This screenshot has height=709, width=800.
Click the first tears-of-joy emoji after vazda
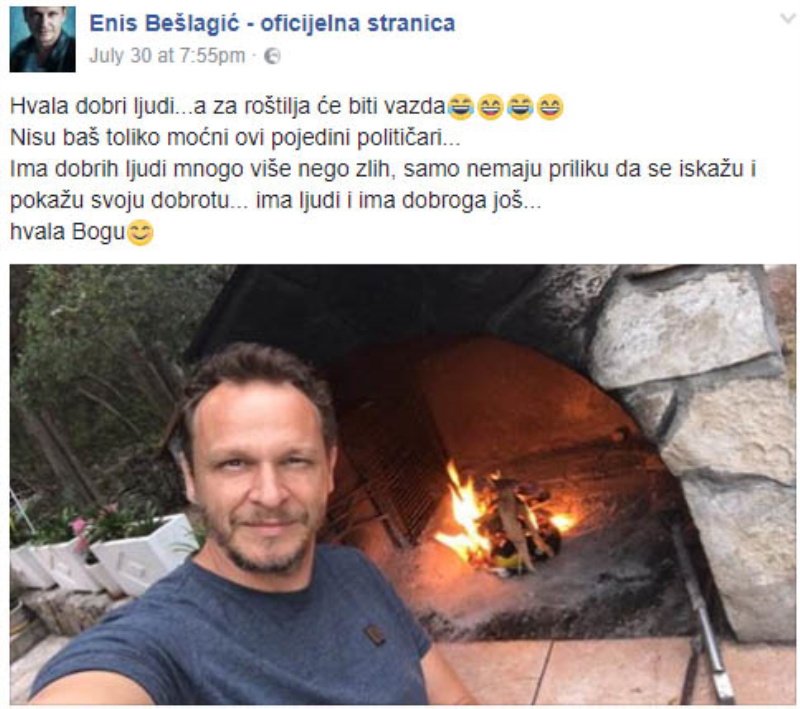coord(461,107)
